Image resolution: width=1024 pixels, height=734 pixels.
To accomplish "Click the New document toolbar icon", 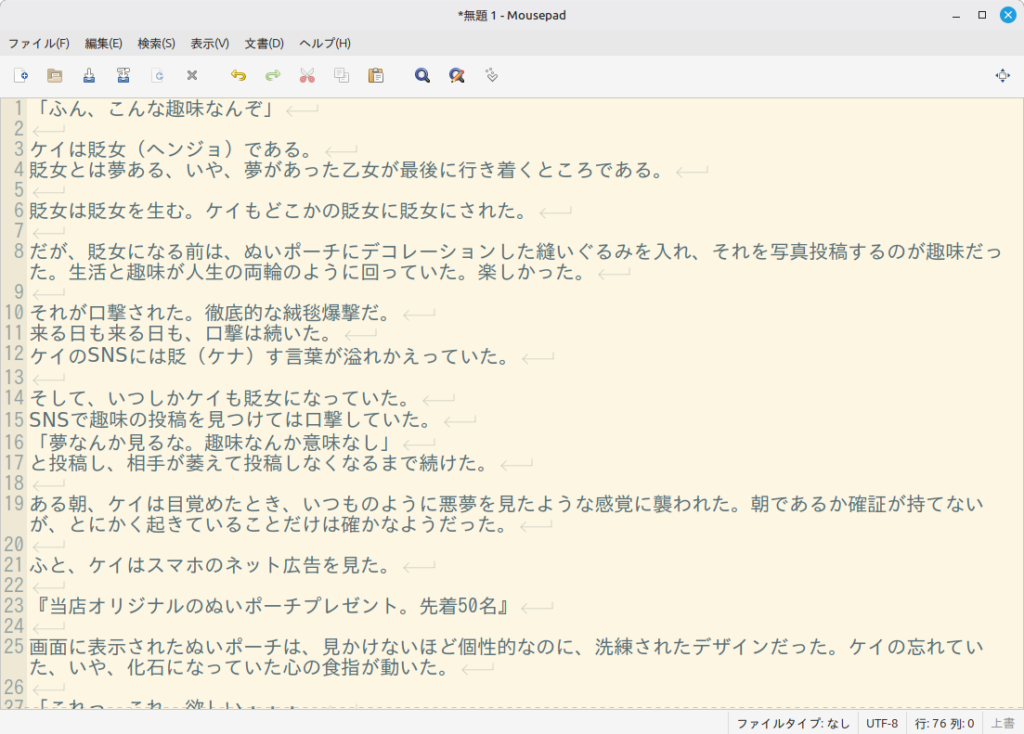I will click(21, 75).
